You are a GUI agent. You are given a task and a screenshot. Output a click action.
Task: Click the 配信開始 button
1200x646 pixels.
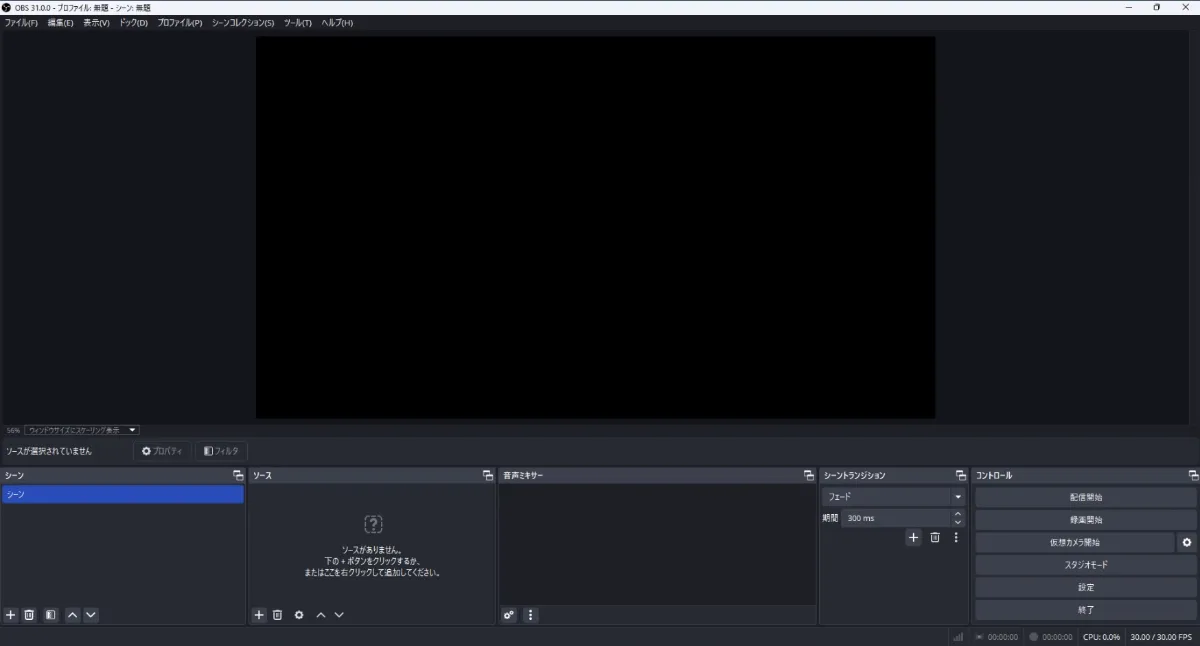tap(1085, 497)
